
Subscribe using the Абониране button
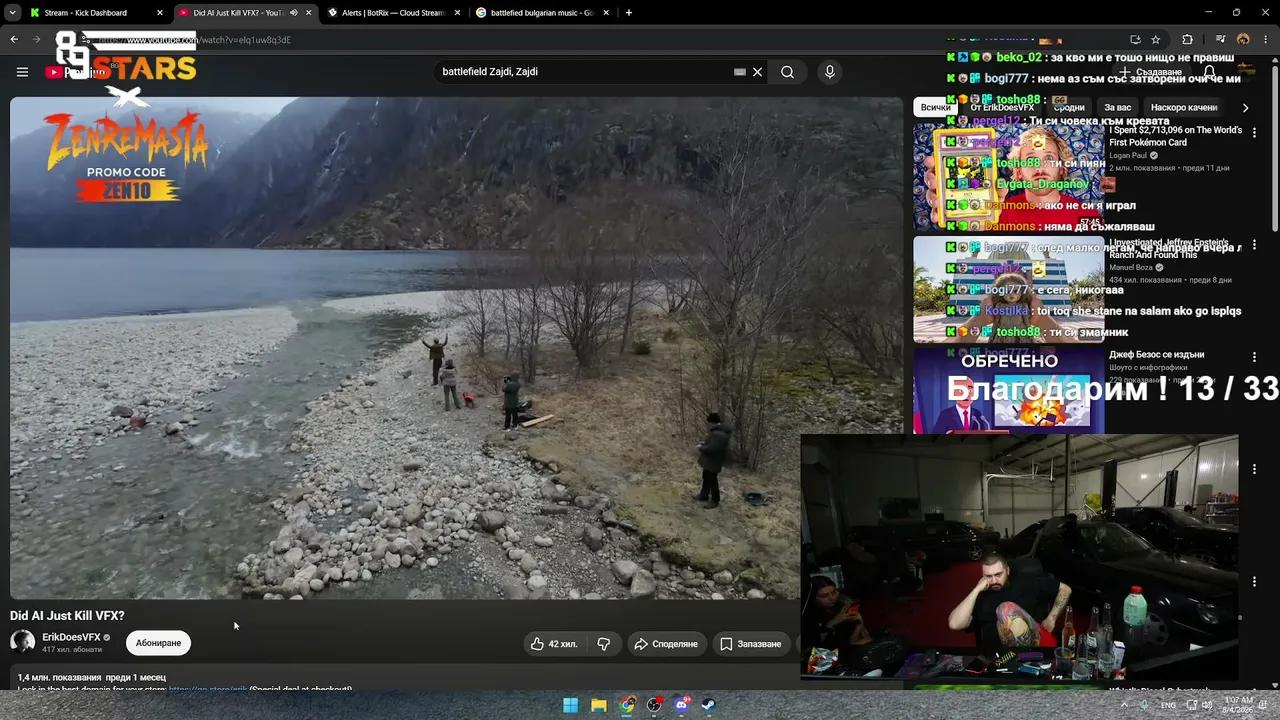coord(158,643)
